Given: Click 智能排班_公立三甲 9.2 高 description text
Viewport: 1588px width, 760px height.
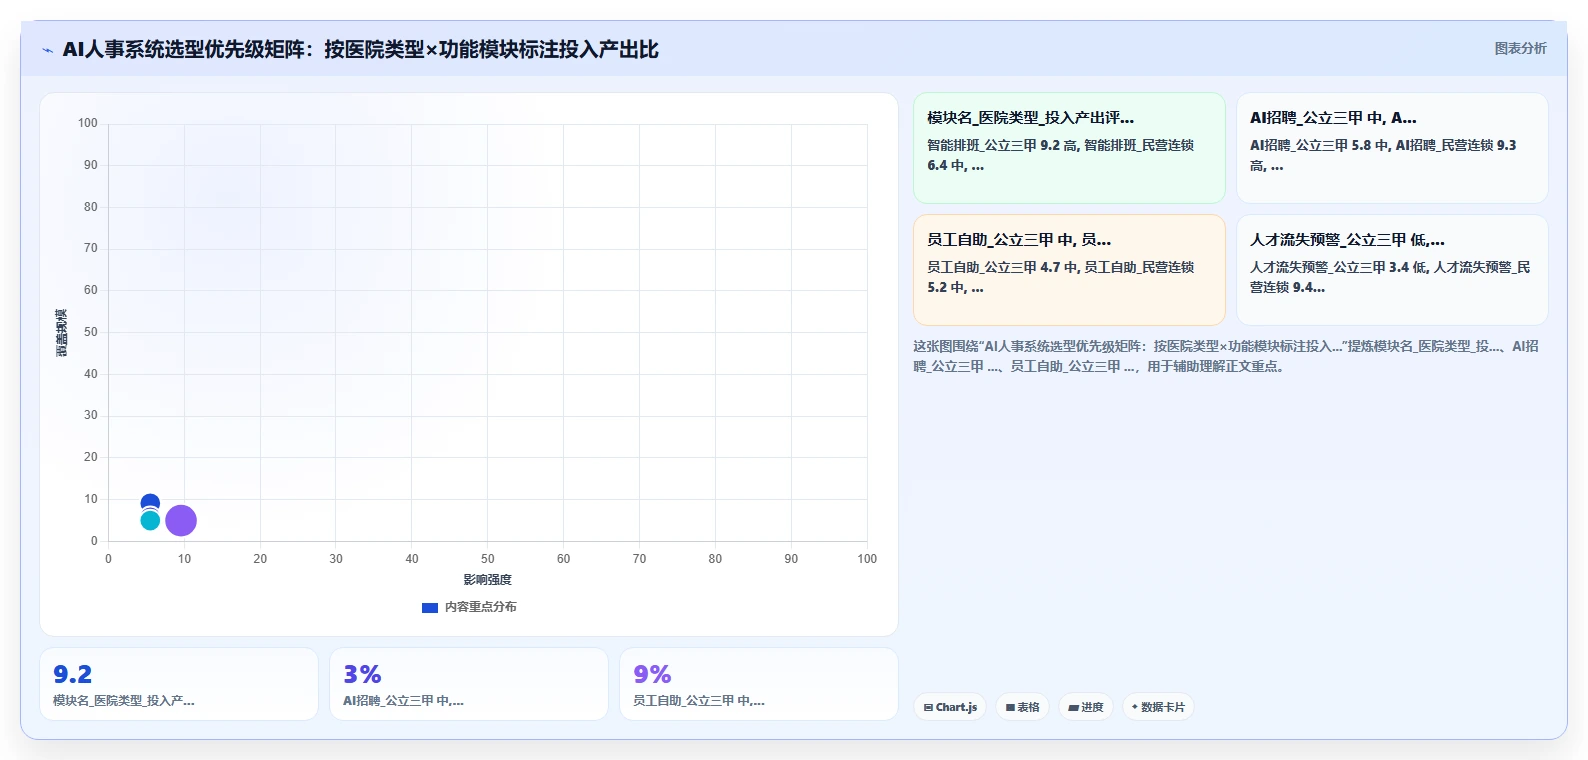Looking at the screenshot, I should 1061,155.
